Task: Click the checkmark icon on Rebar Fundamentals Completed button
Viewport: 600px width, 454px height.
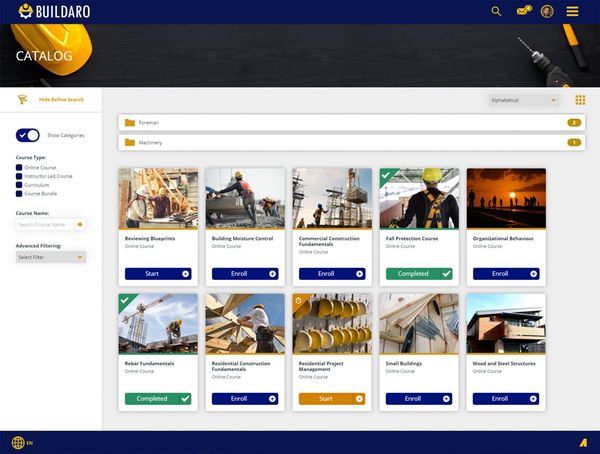Action: pos(185,399)
